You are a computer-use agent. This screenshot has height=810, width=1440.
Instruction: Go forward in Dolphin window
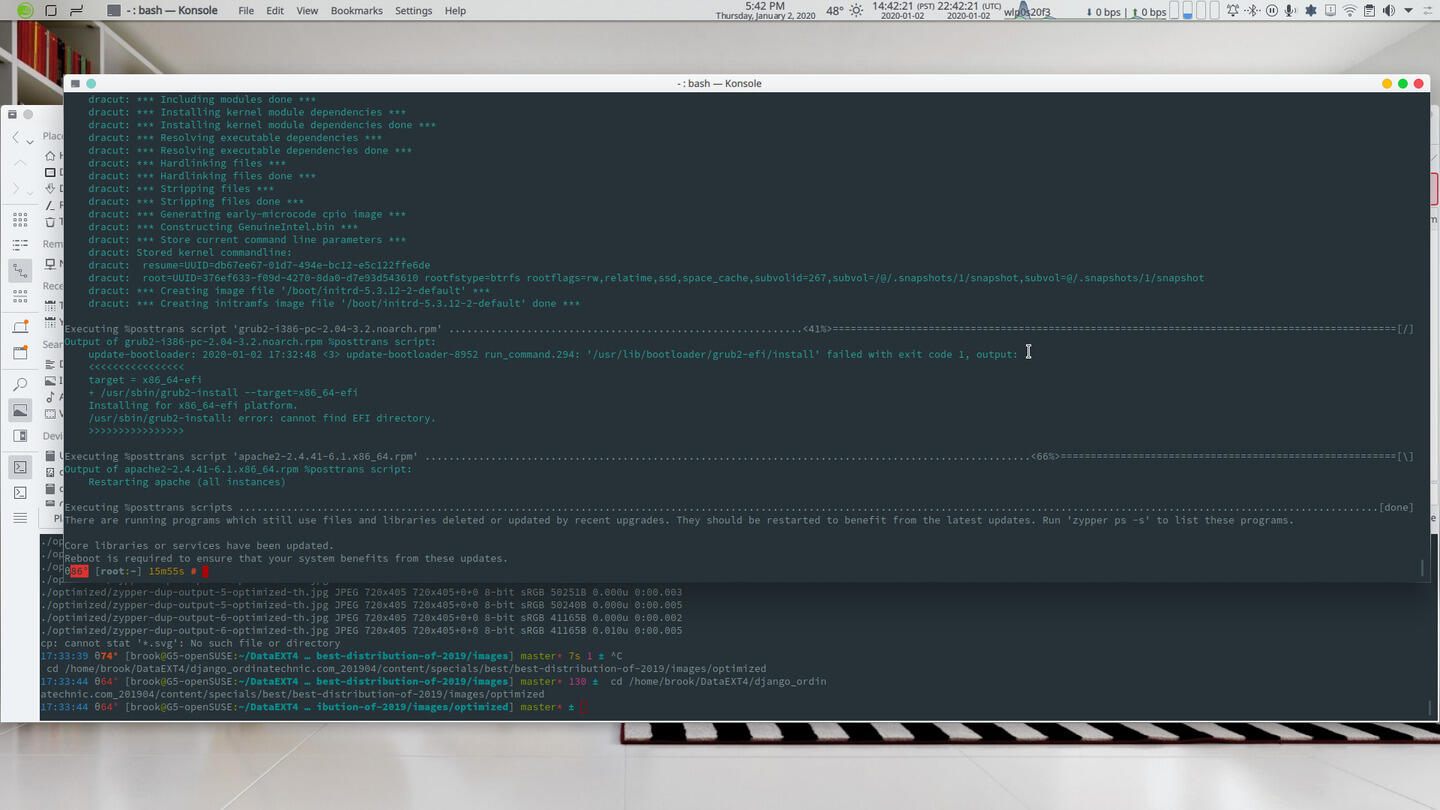click(16, 189)
